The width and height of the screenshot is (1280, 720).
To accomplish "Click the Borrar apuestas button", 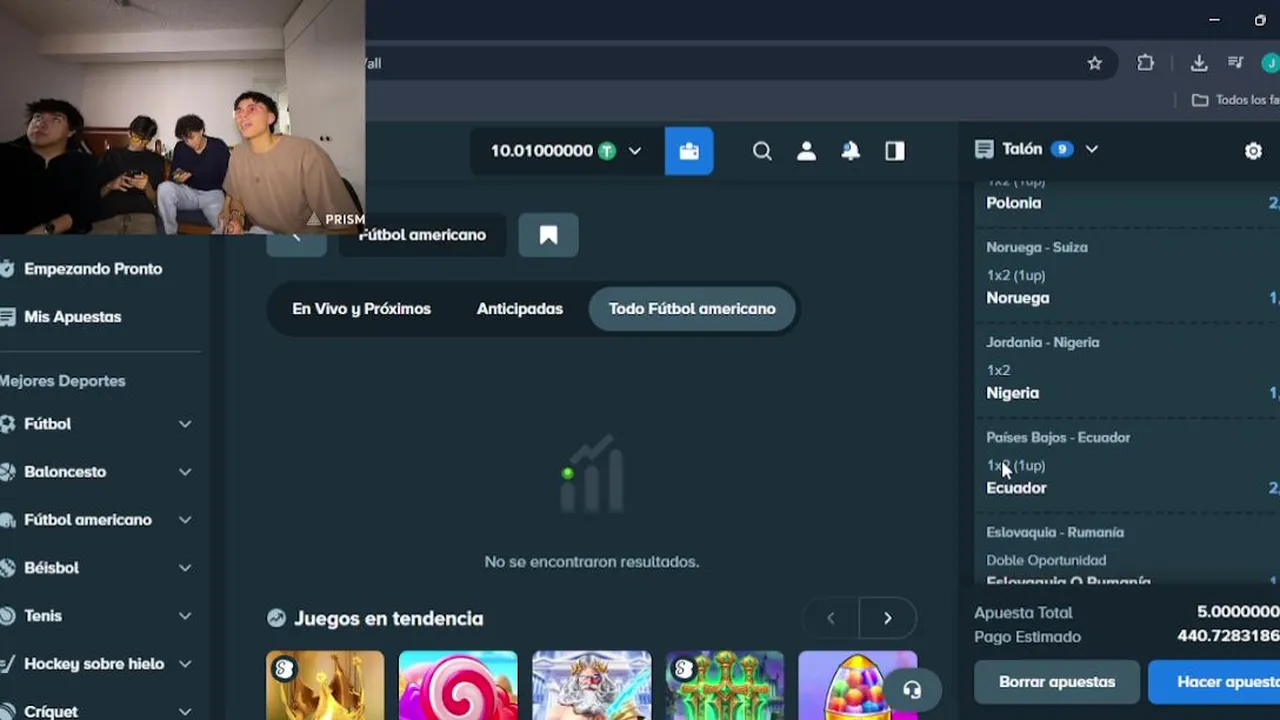I will 1057,682.
